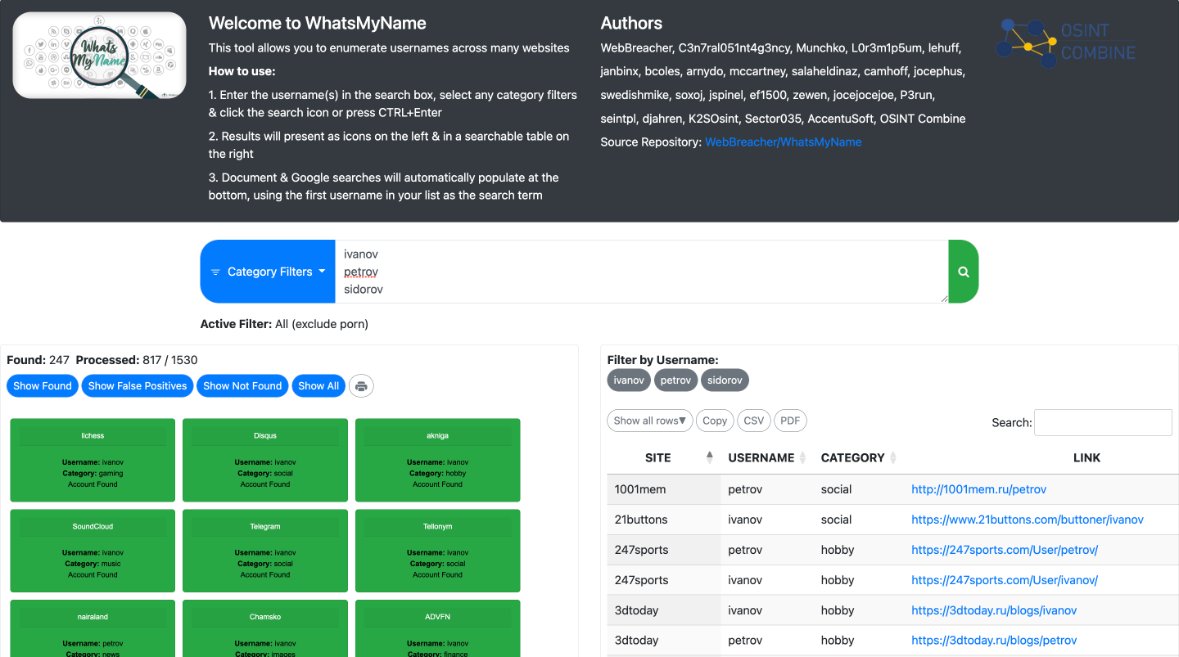Open the 1001mem.ru/petrov link
This screenshot has height=657, width=1179.
click(x=978, y=489)
